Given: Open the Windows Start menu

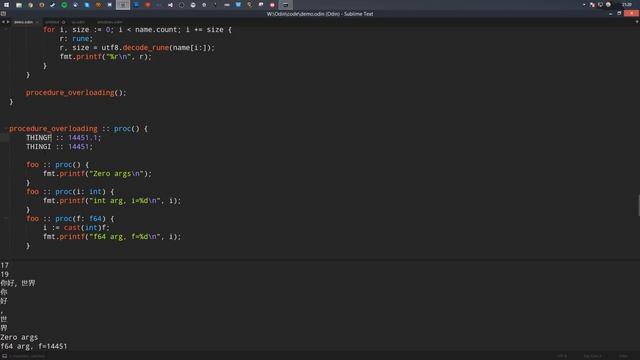Looking at the screenshot, I should tap(6, 5).
